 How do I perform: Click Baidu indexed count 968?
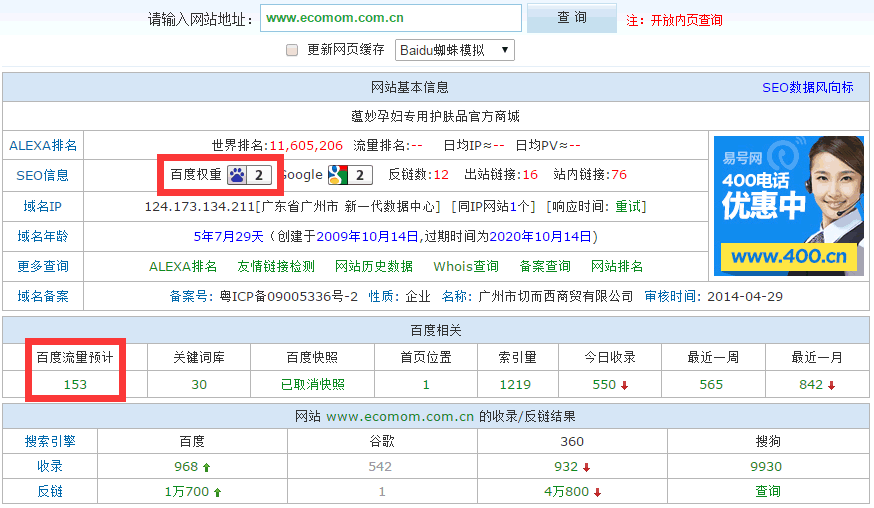click(x=186, y=467)
